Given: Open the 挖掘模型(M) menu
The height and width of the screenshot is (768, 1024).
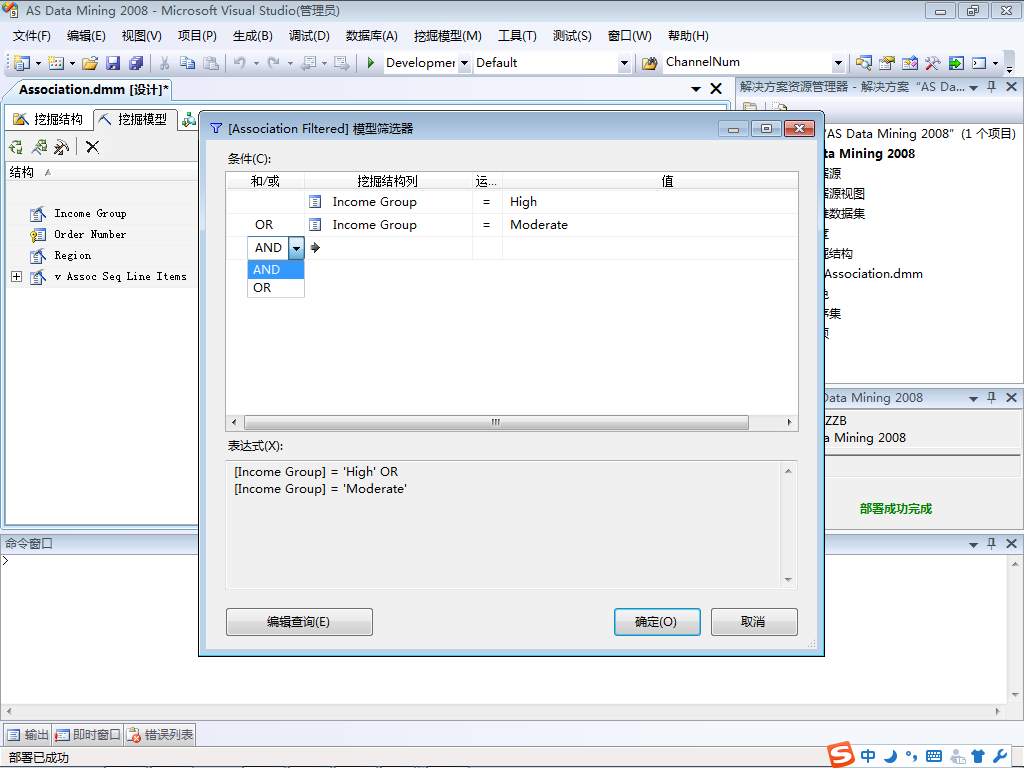Looking at the screenshot, I should 447,36.
